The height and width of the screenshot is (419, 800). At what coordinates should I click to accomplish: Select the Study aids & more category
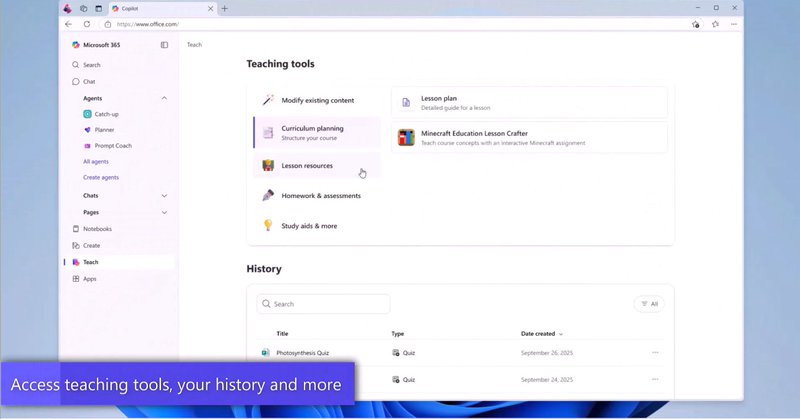(x=317, y=226)
